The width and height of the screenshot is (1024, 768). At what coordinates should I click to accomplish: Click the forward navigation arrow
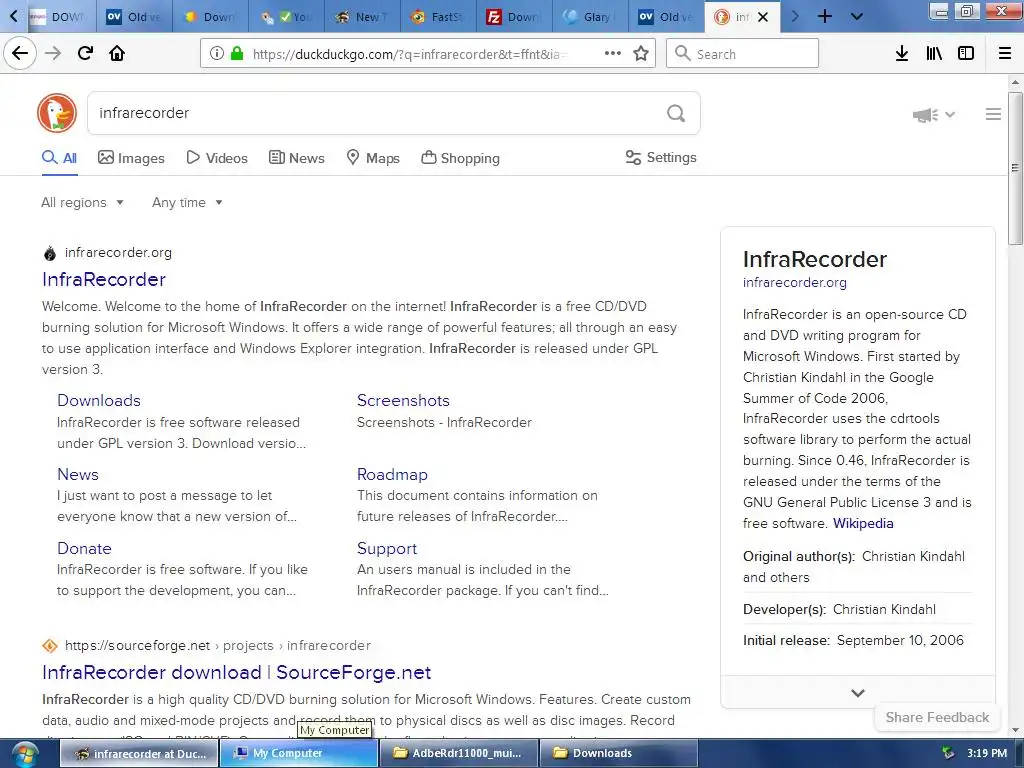[53, 54]
